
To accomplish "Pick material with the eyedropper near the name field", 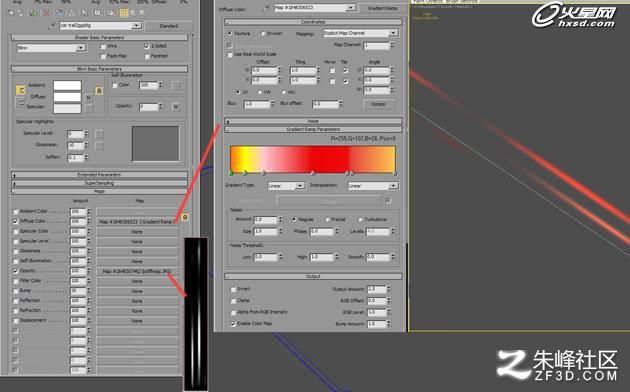I will coord(51,26).
